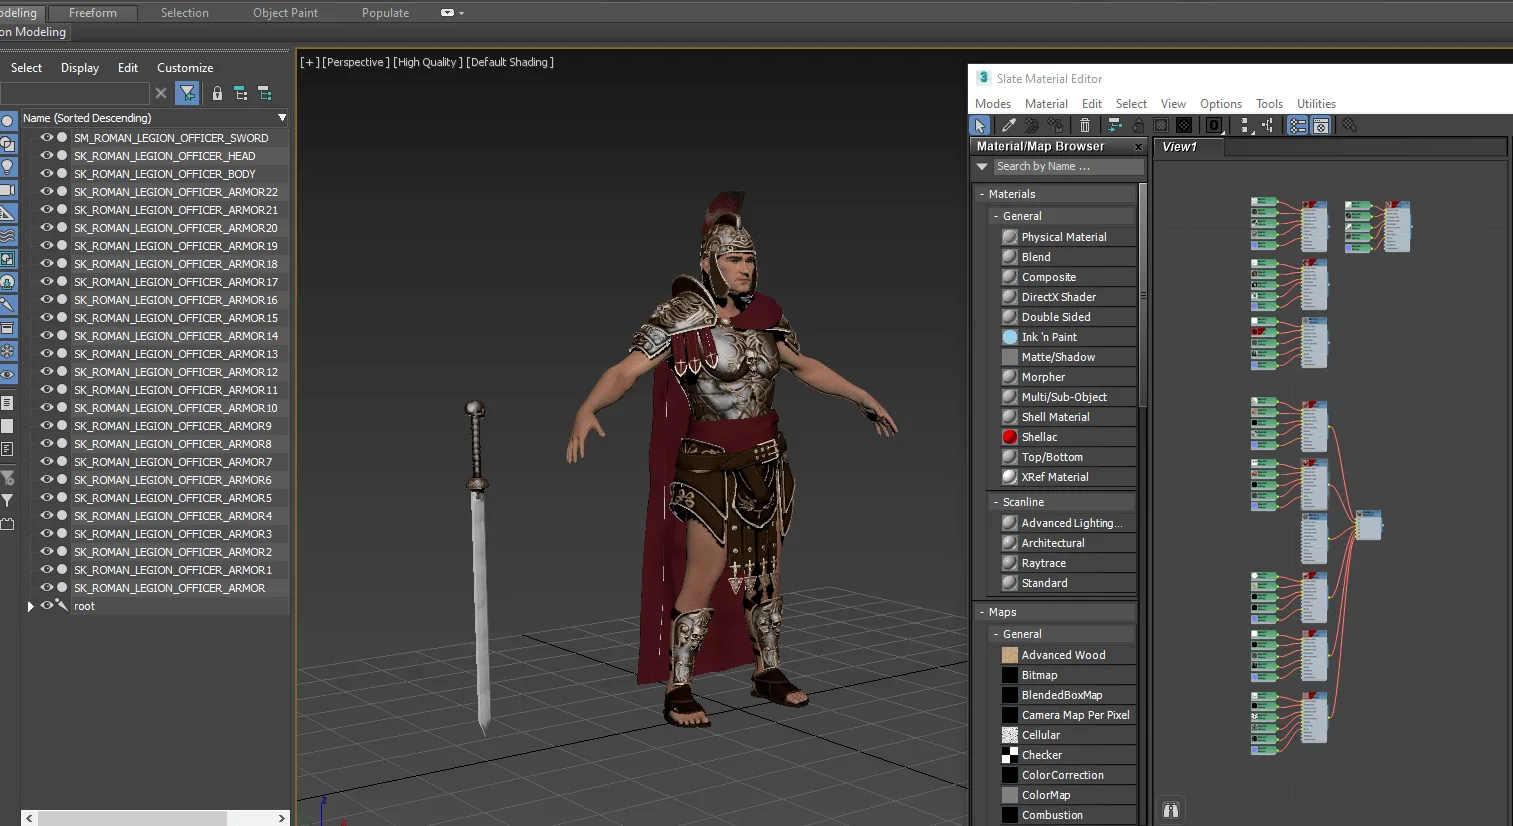This screenshot has height=826, width=1513.
Task: Toggle the shapes display filter in Scene Explorer
Action: click(7, 144)
